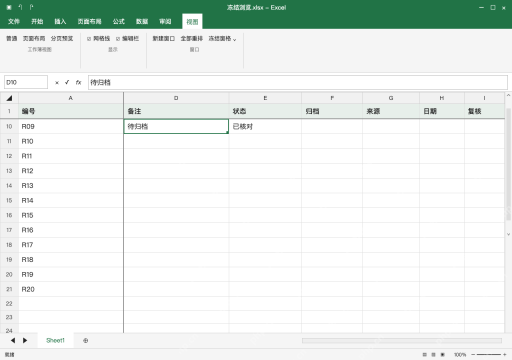Click the save icon in title bar
This screenshot has width=512, height=360.
pyautogui.click(x=9, y=7)
